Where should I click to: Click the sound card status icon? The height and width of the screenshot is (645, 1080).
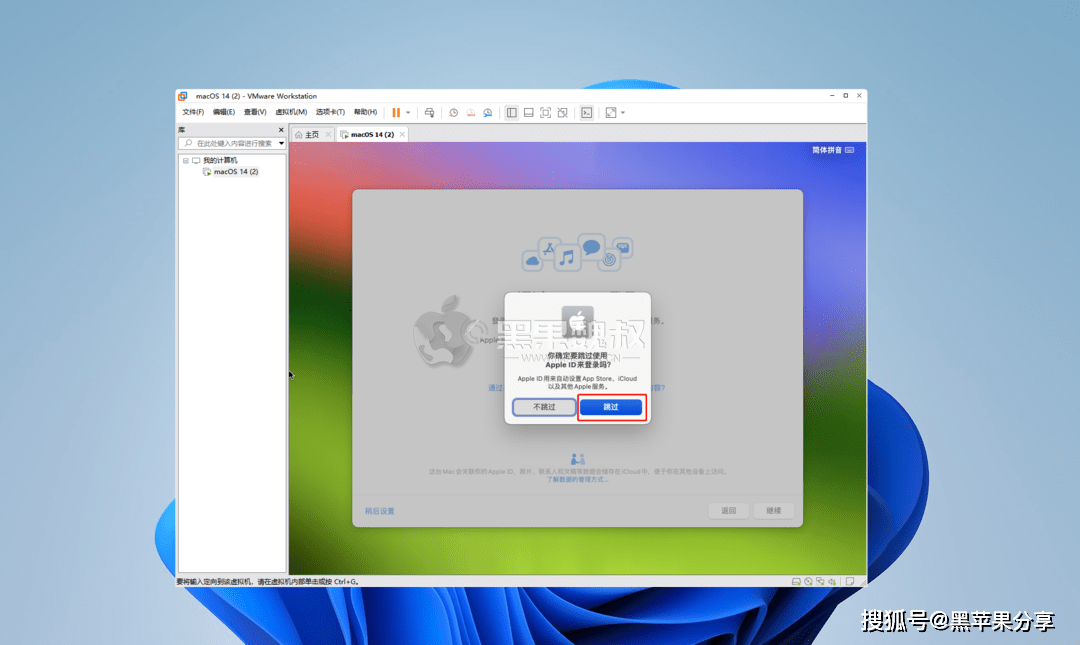pyautogui.click(x=833, y=582)
